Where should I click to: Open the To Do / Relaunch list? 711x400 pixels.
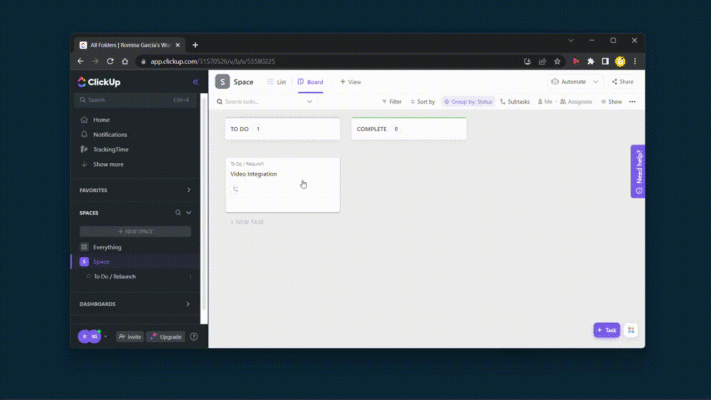[x=115, y=277]
